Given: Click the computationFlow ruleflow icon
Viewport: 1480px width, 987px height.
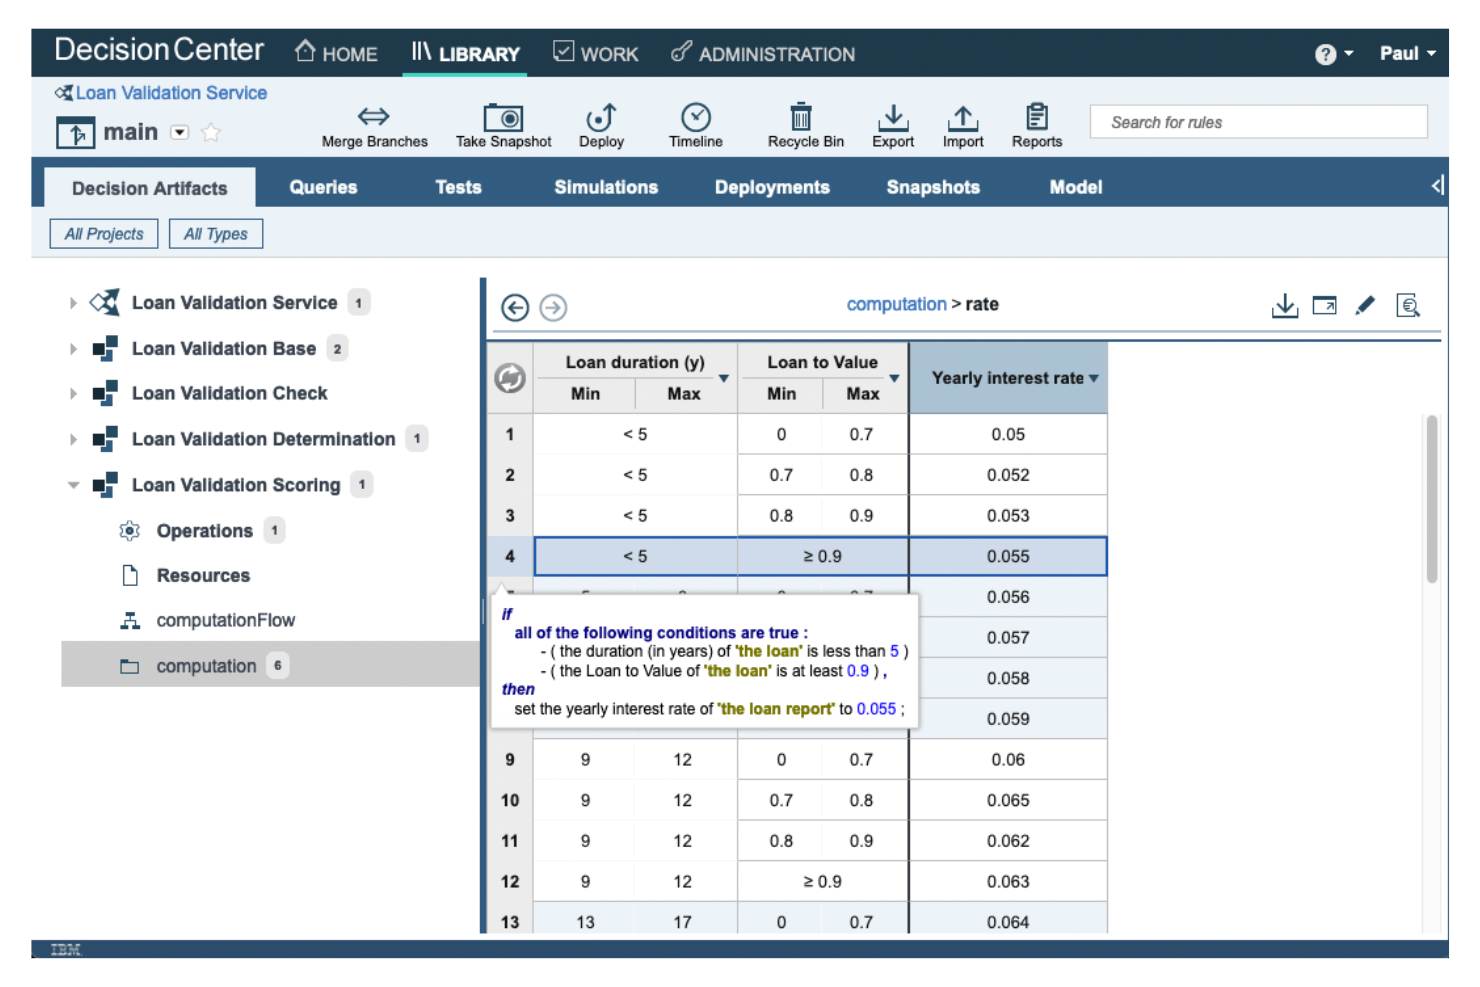Looking at the screenshot, I should [x=130, y=620].
